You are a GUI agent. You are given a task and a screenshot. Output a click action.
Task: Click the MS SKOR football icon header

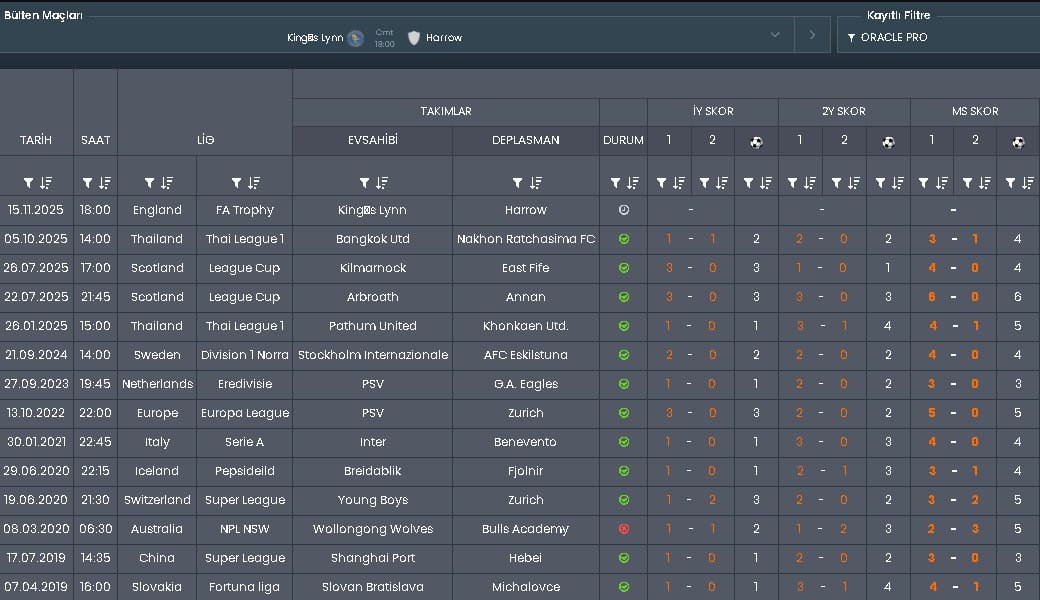(x=1018, y=142)
